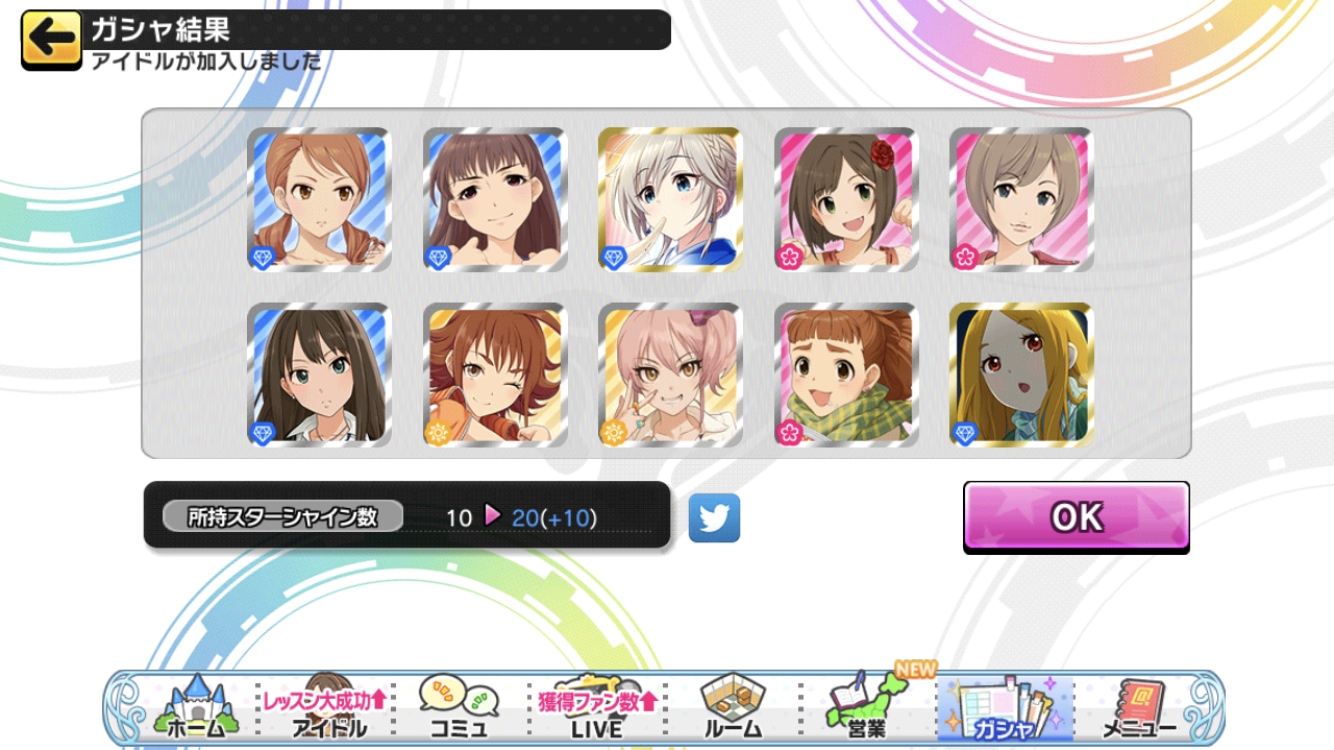This screenshot has height=750, width=1334.
Task: Go to the LIVE menu
Action: click(596, 707)
